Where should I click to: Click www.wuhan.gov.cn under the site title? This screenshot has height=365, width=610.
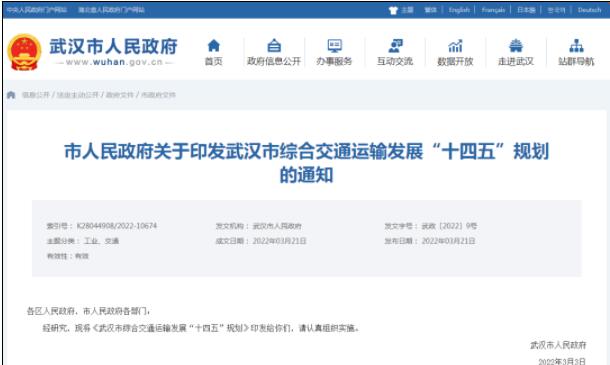tap(114, 62)
